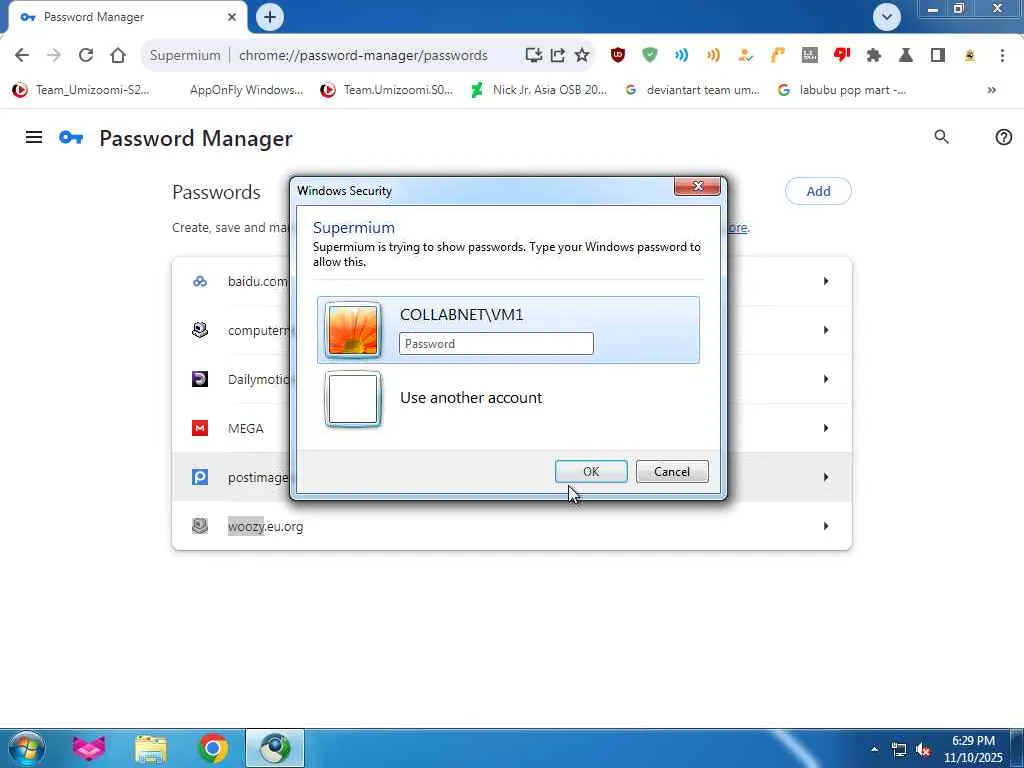The width and height of the screenshot is (1024, 768).
Task: Select the woozy.eu.org password entry
Action: [x=512, y=526]
